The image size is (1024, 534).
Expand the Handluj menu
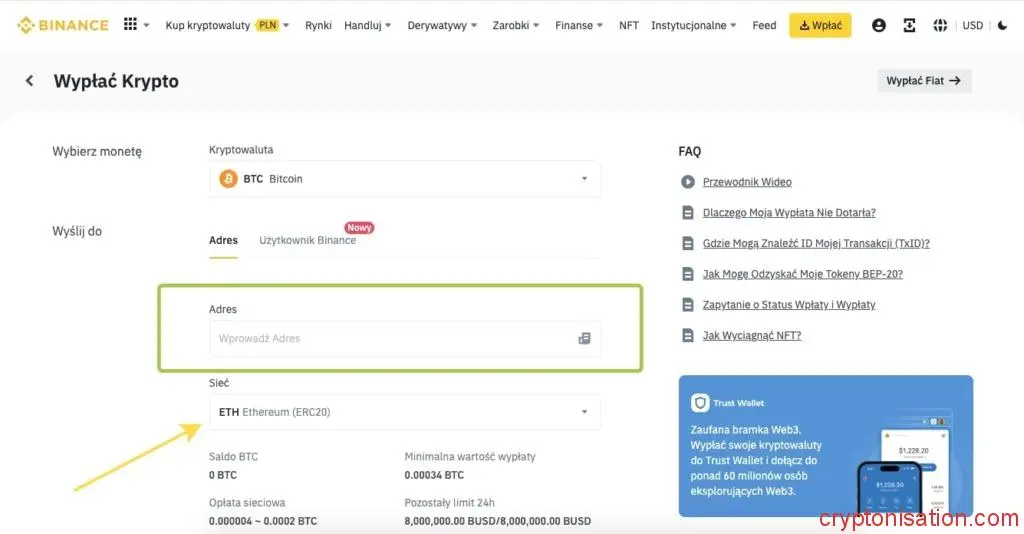(368, 25)
